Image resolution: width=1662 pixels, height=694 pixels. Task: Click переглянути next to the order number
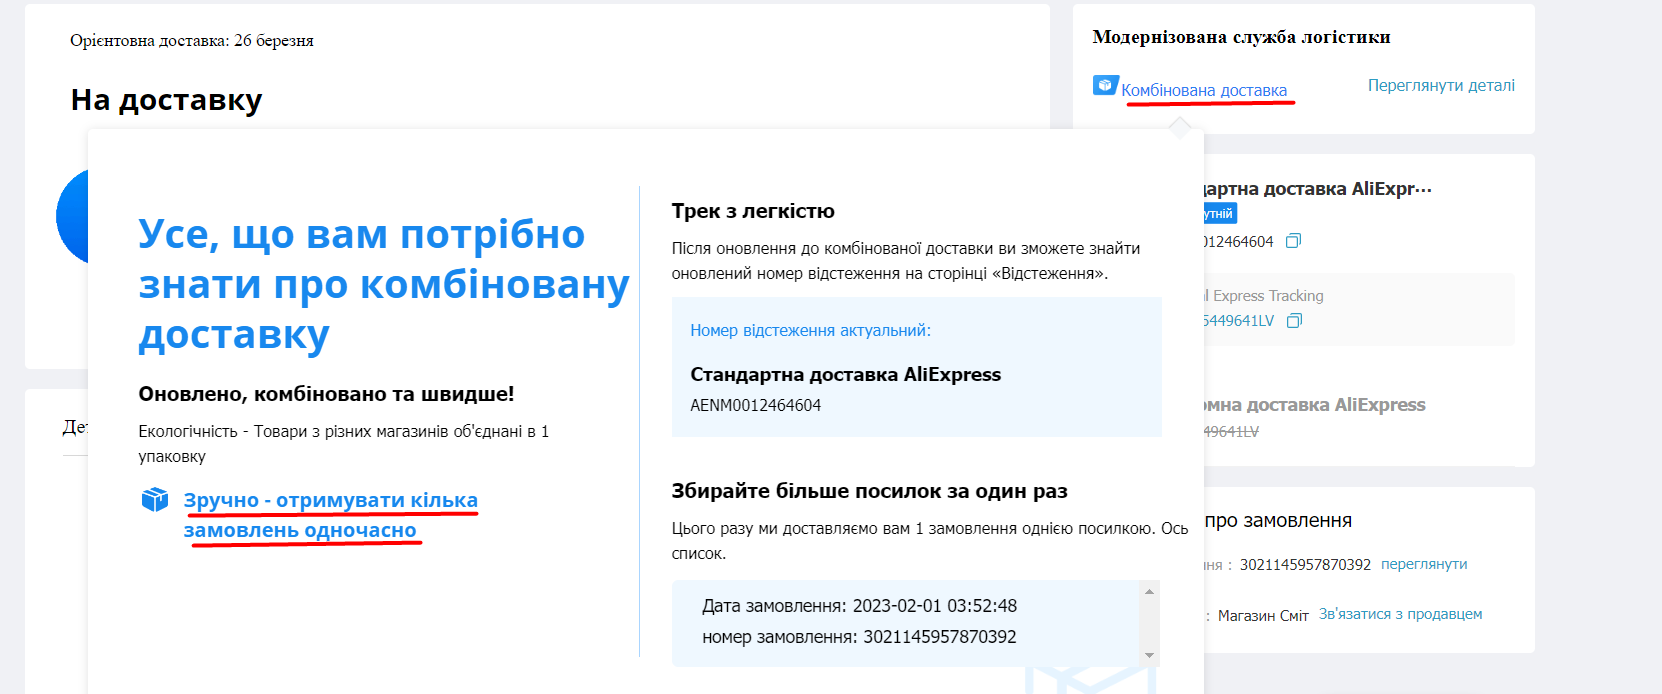(1424, 564)
